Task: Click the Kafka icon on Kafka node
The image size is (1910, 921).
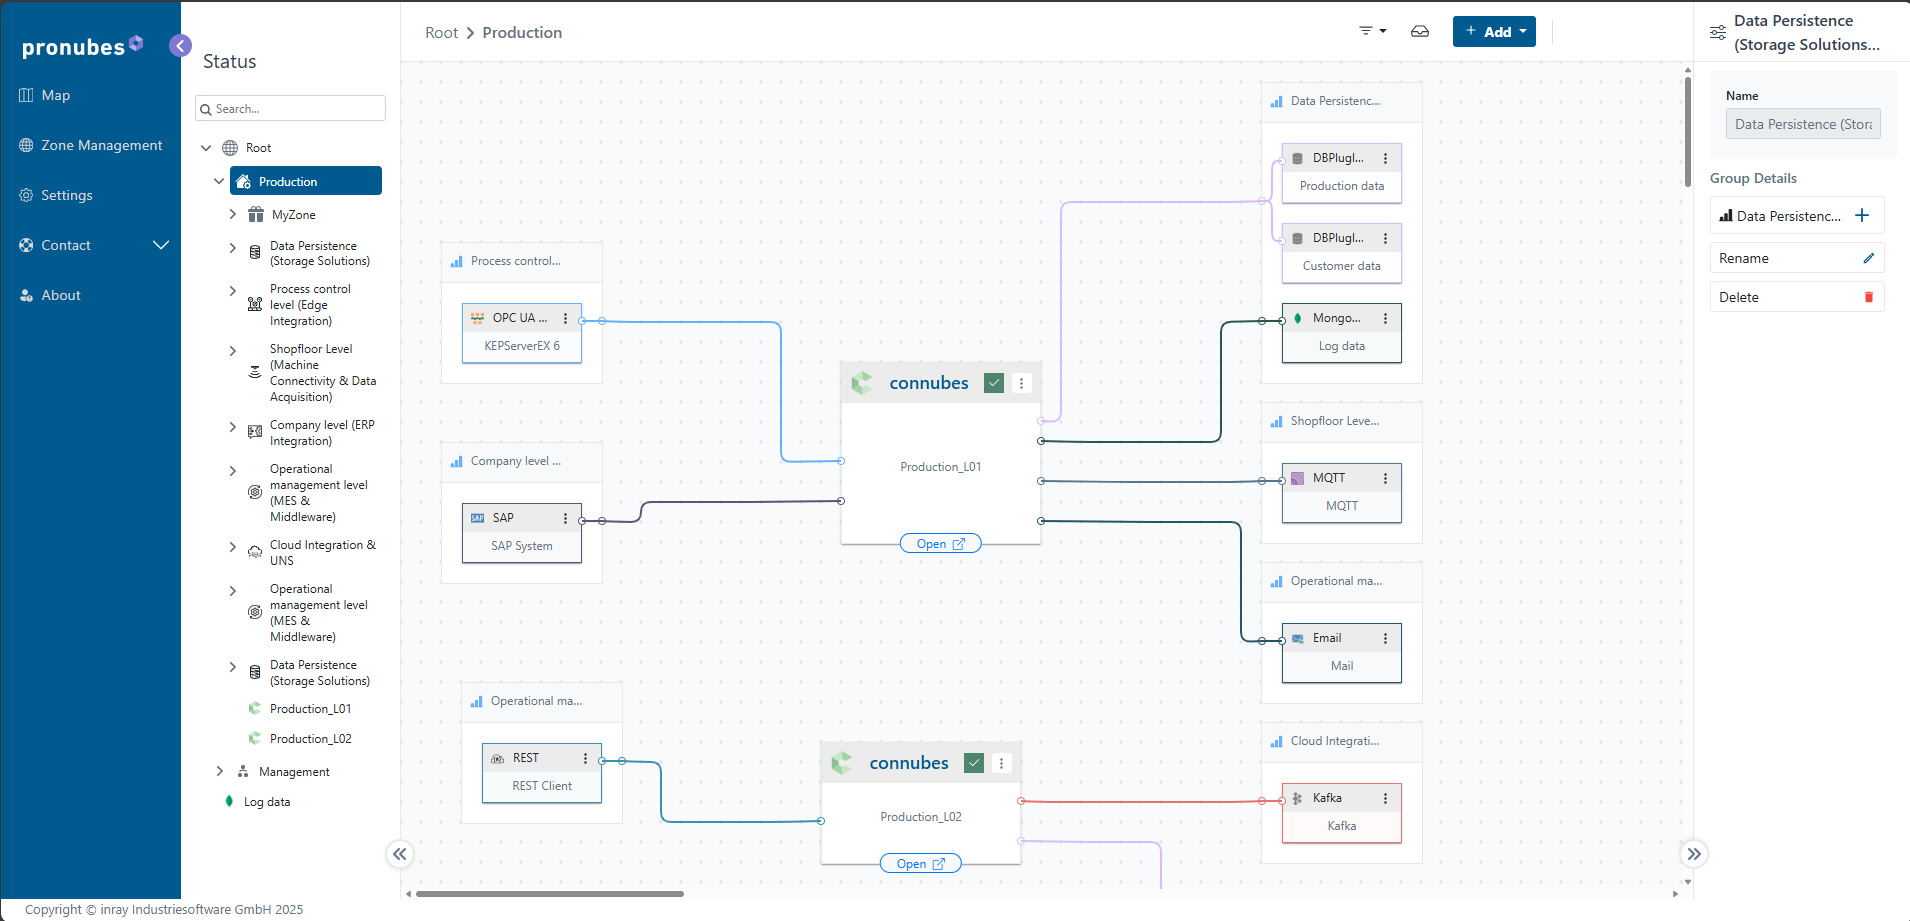Action: [1298, 798]
